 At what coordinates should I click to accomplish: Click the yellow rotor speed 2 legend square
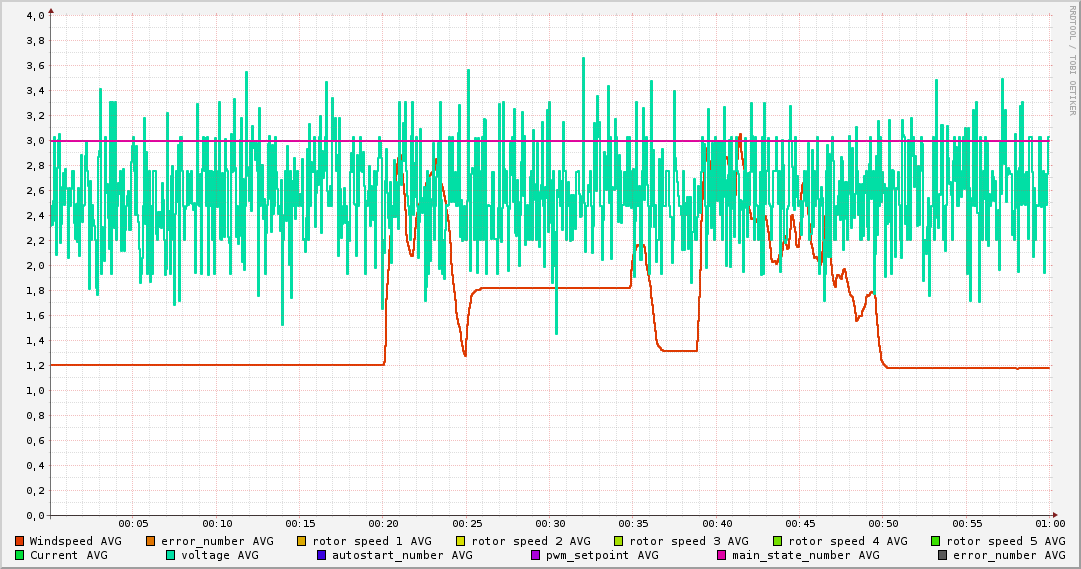coord(461,541)
